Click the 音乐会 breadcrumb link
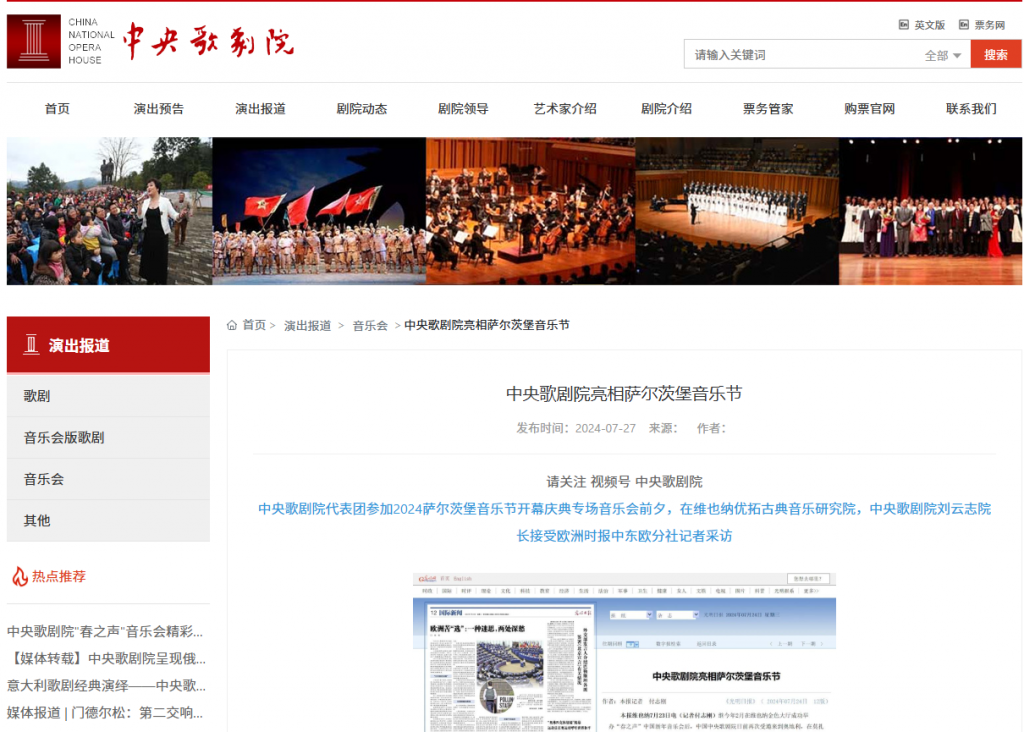Viewport: 1024px width, 732px height. (x=369, y=326)
